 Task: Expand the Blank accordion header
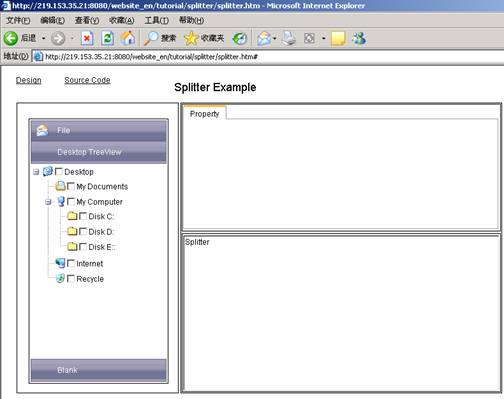point(99,370)
